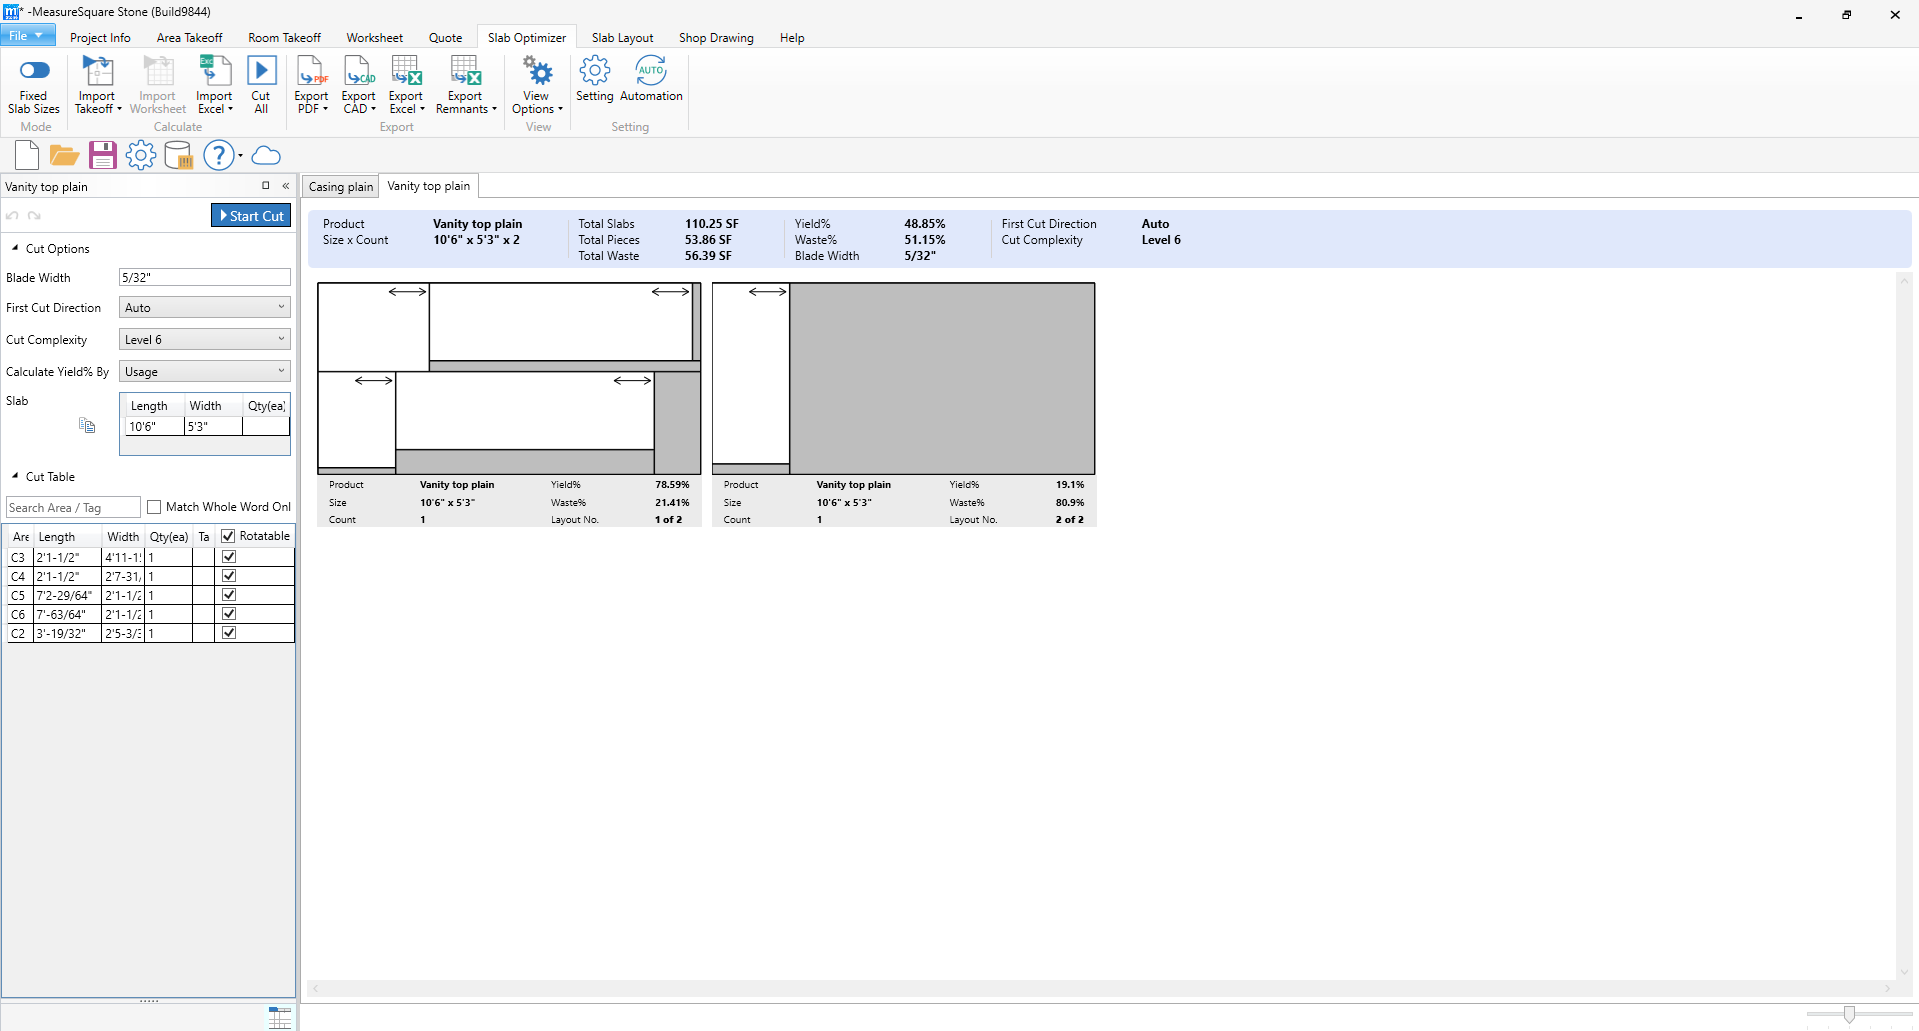
Task: Open the cloud icon in quick toolbar
Action: [266, 155]
